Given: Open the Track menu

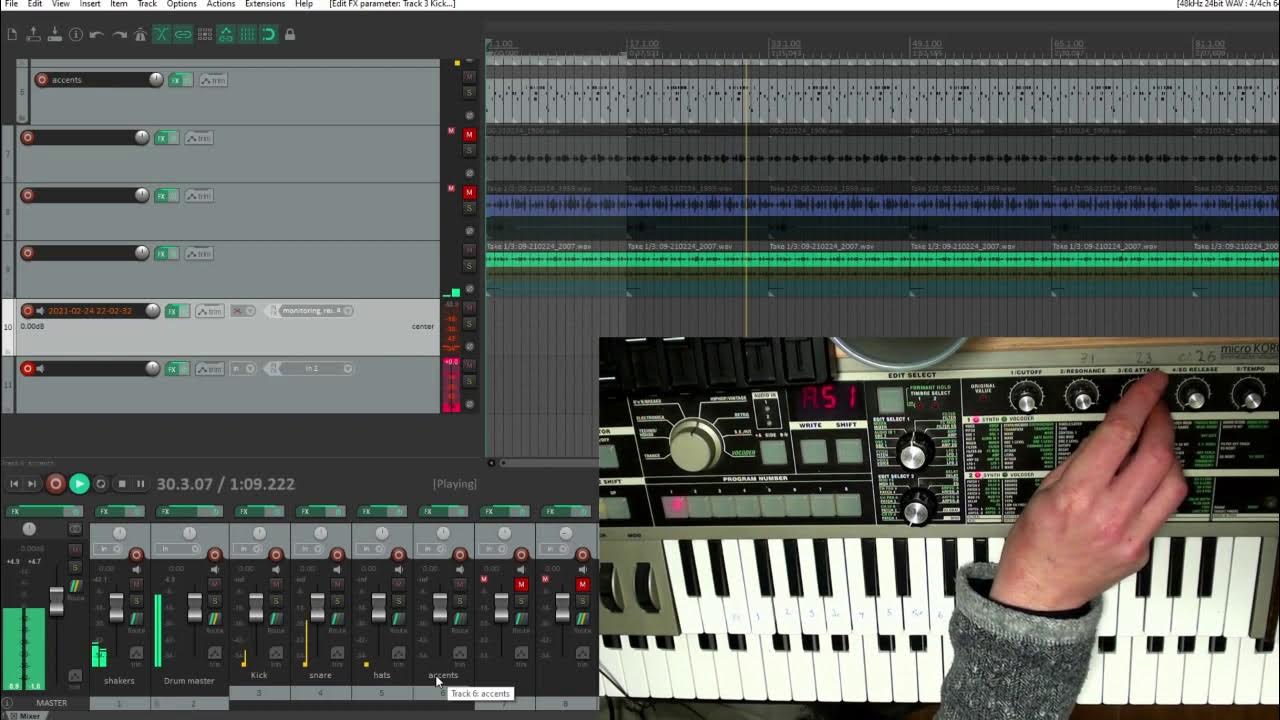Looking at the screenshot, I should click(x=147, y=4).
